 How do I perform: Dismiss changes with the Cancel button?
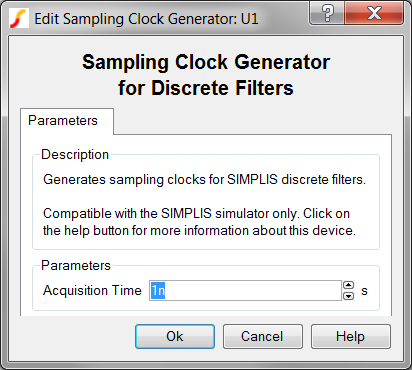point(263,336)
